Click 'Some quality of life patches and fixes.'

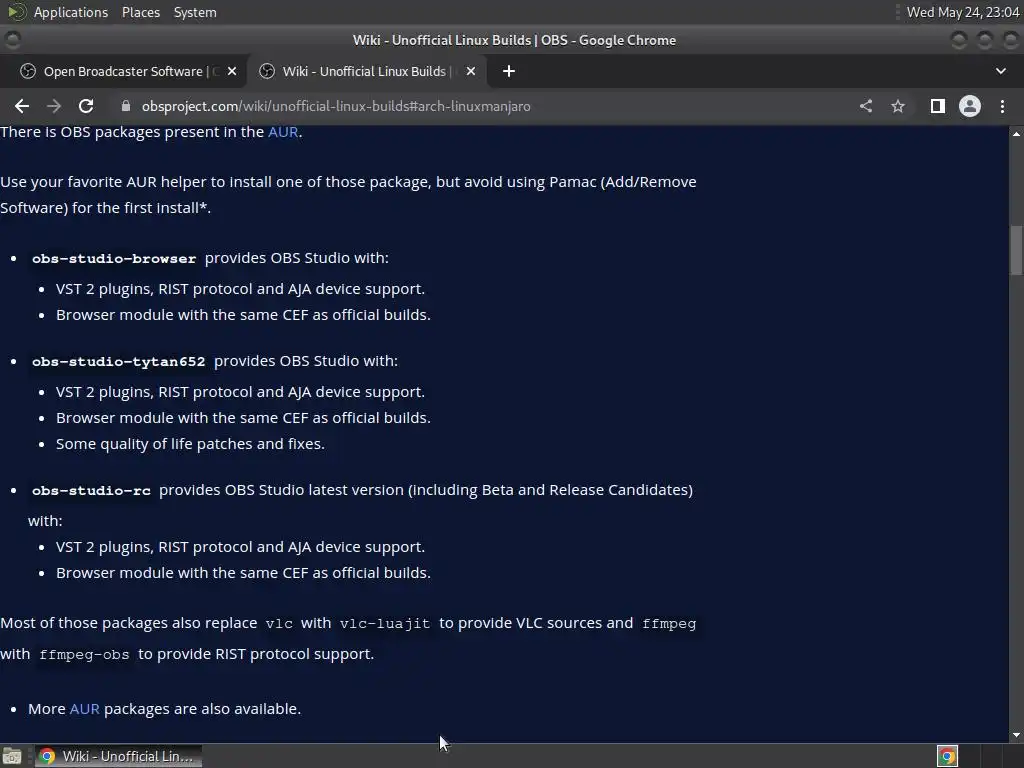tap(190, 444)
